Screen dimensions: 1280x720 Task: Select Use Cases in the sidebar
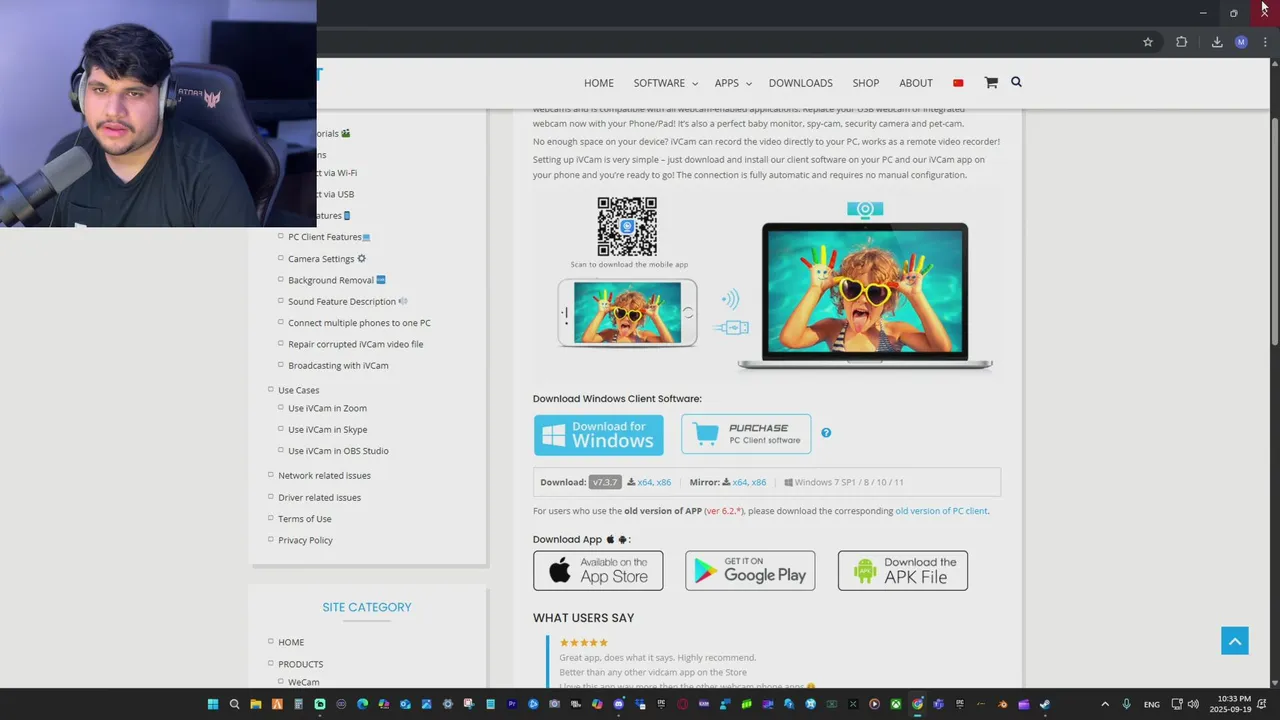[298, 390]
